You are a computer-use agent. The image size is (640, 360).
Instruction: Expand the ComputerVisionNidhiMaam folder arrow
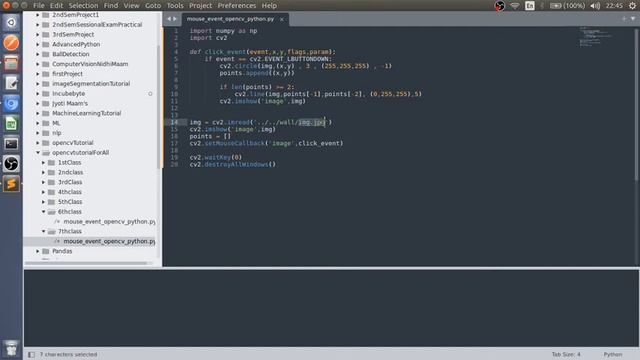click(38, 64)
